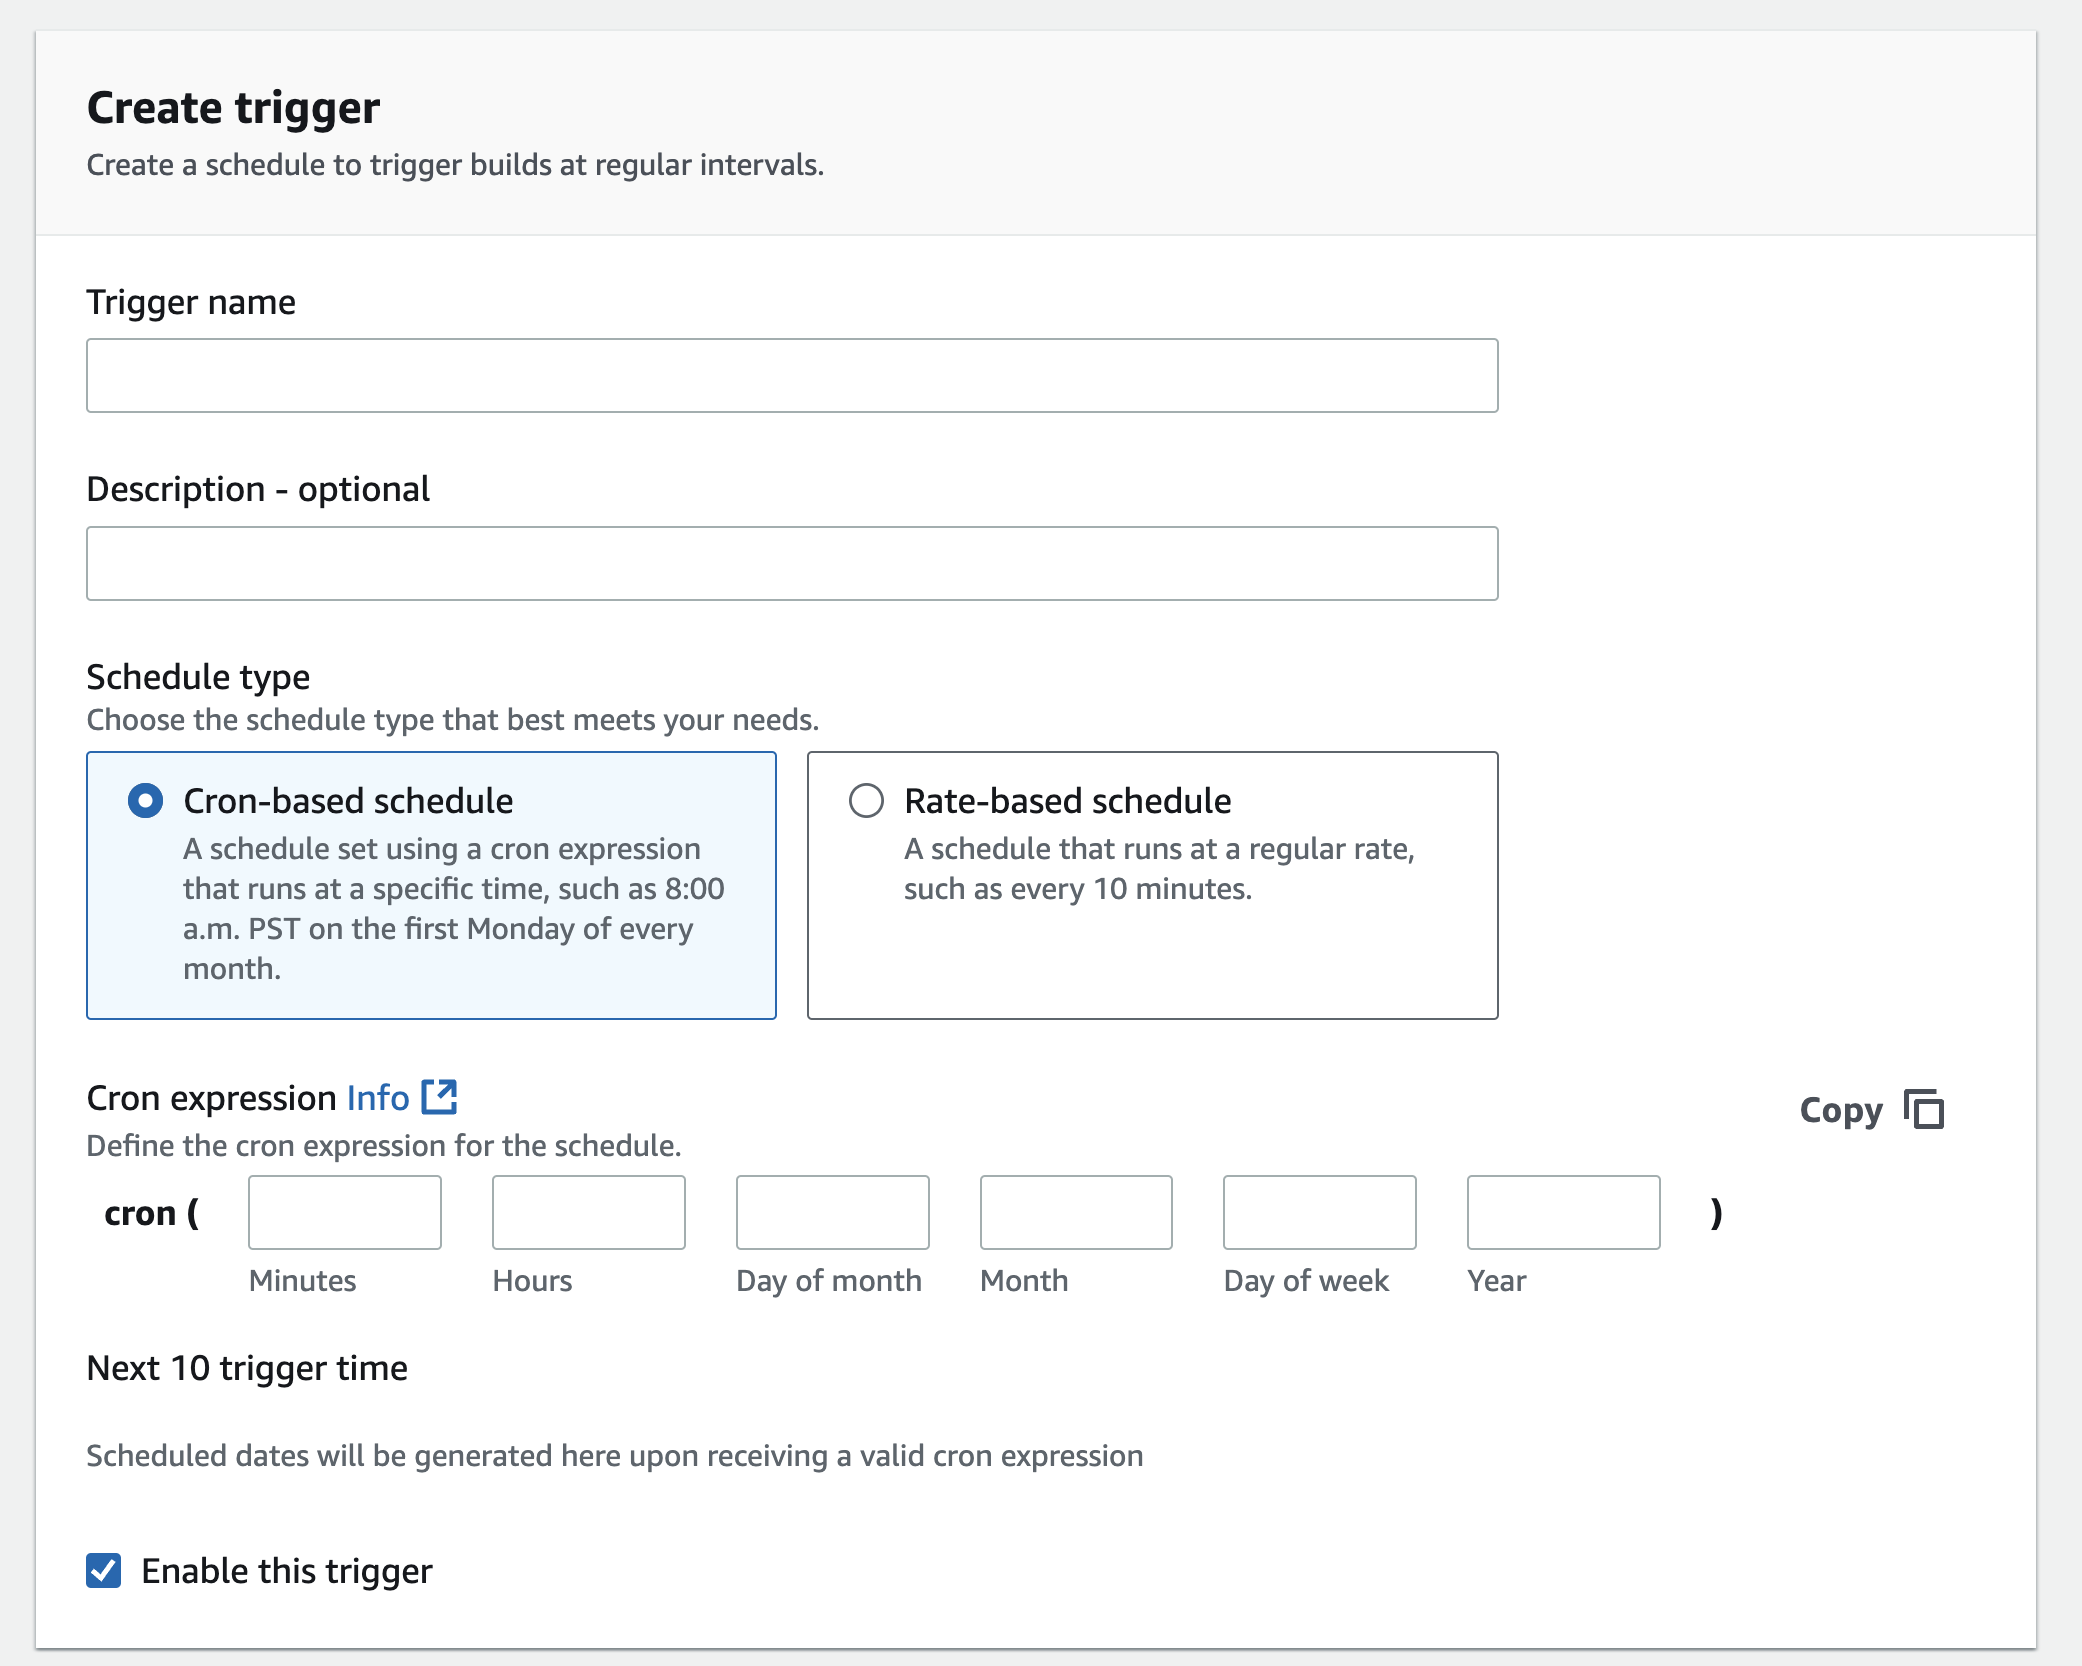Click the Rate-based schedule card description
2082x1666 pixels.
(x=1158, y=869)
